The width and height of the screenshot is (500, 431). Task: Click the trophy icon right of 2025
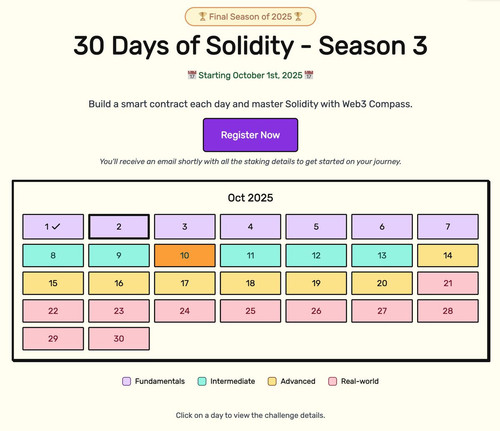point(298,16)
